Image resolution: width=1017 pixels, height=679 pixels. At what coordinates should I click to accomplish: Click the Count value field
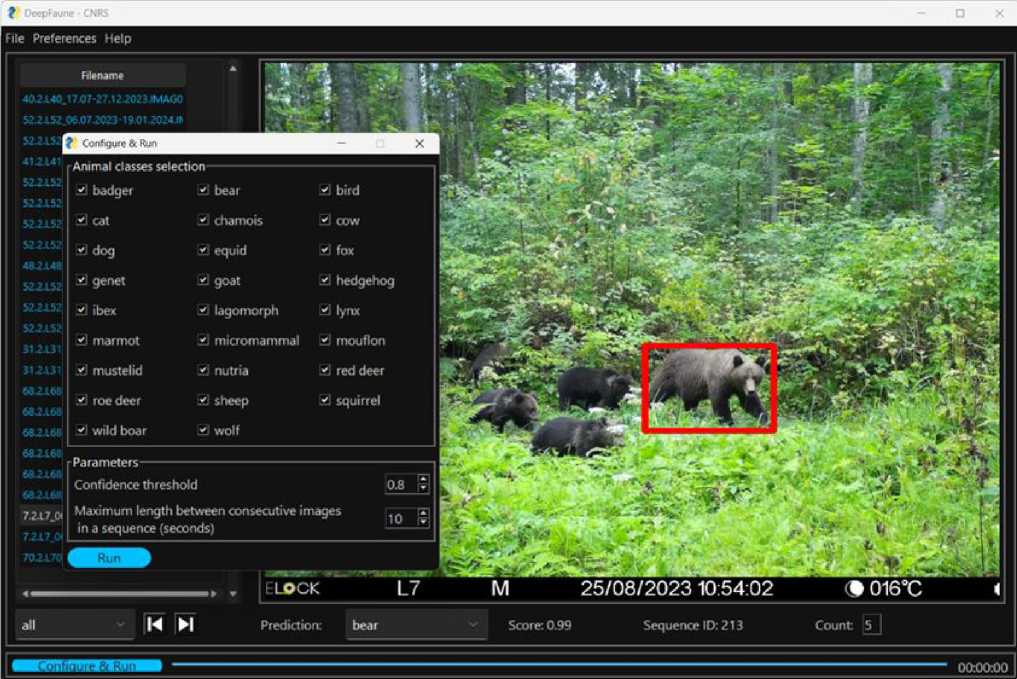tap(871, 625)
